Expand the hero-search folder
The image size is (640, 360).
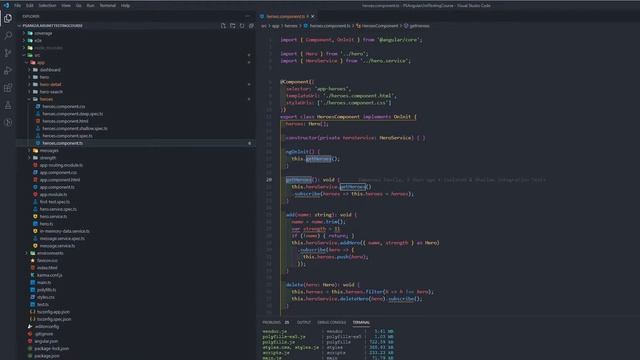click(51, 92)
